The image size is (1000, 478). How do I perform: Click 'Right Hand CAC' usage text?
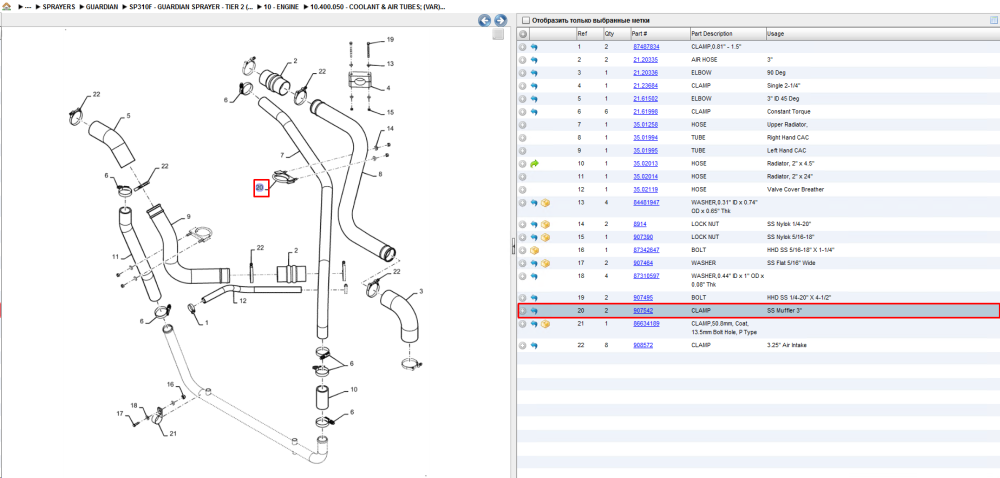click(x=788, y=138)
